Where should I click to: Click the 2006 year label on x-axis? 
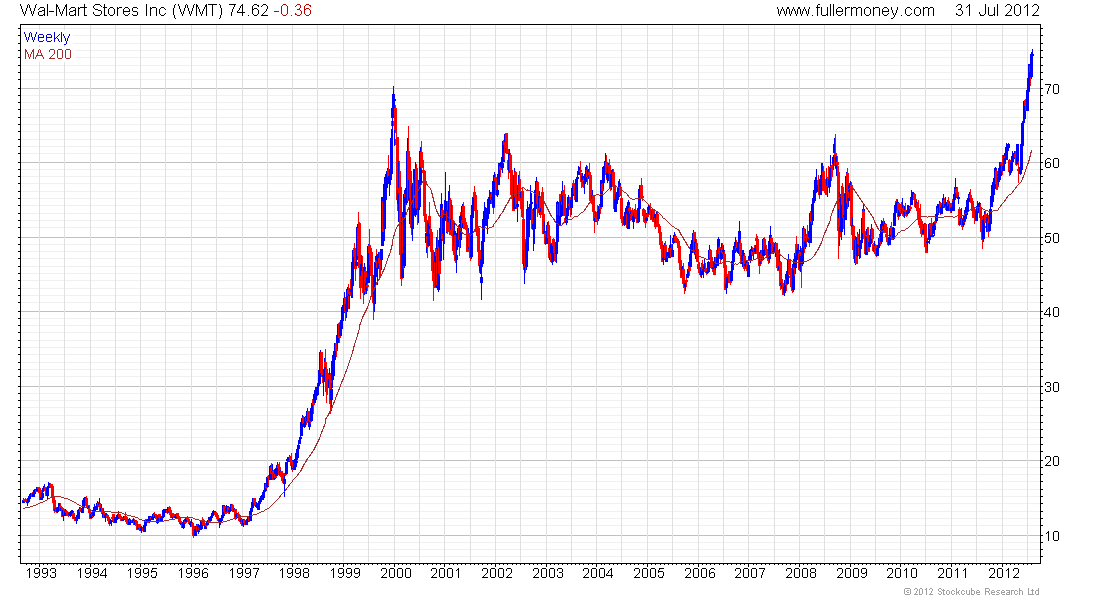pyautogui.click(x=699, y=573)
